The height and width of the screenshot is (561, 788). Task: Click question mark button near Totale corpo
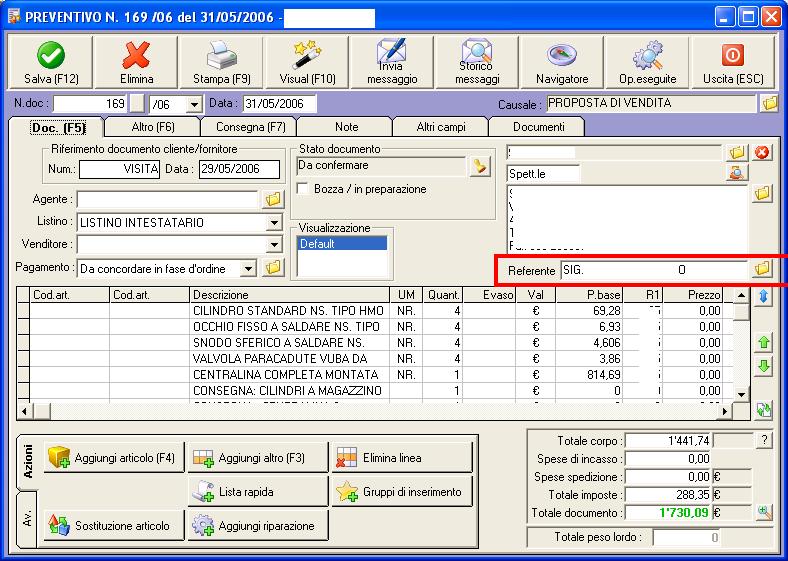click(764, 440)
